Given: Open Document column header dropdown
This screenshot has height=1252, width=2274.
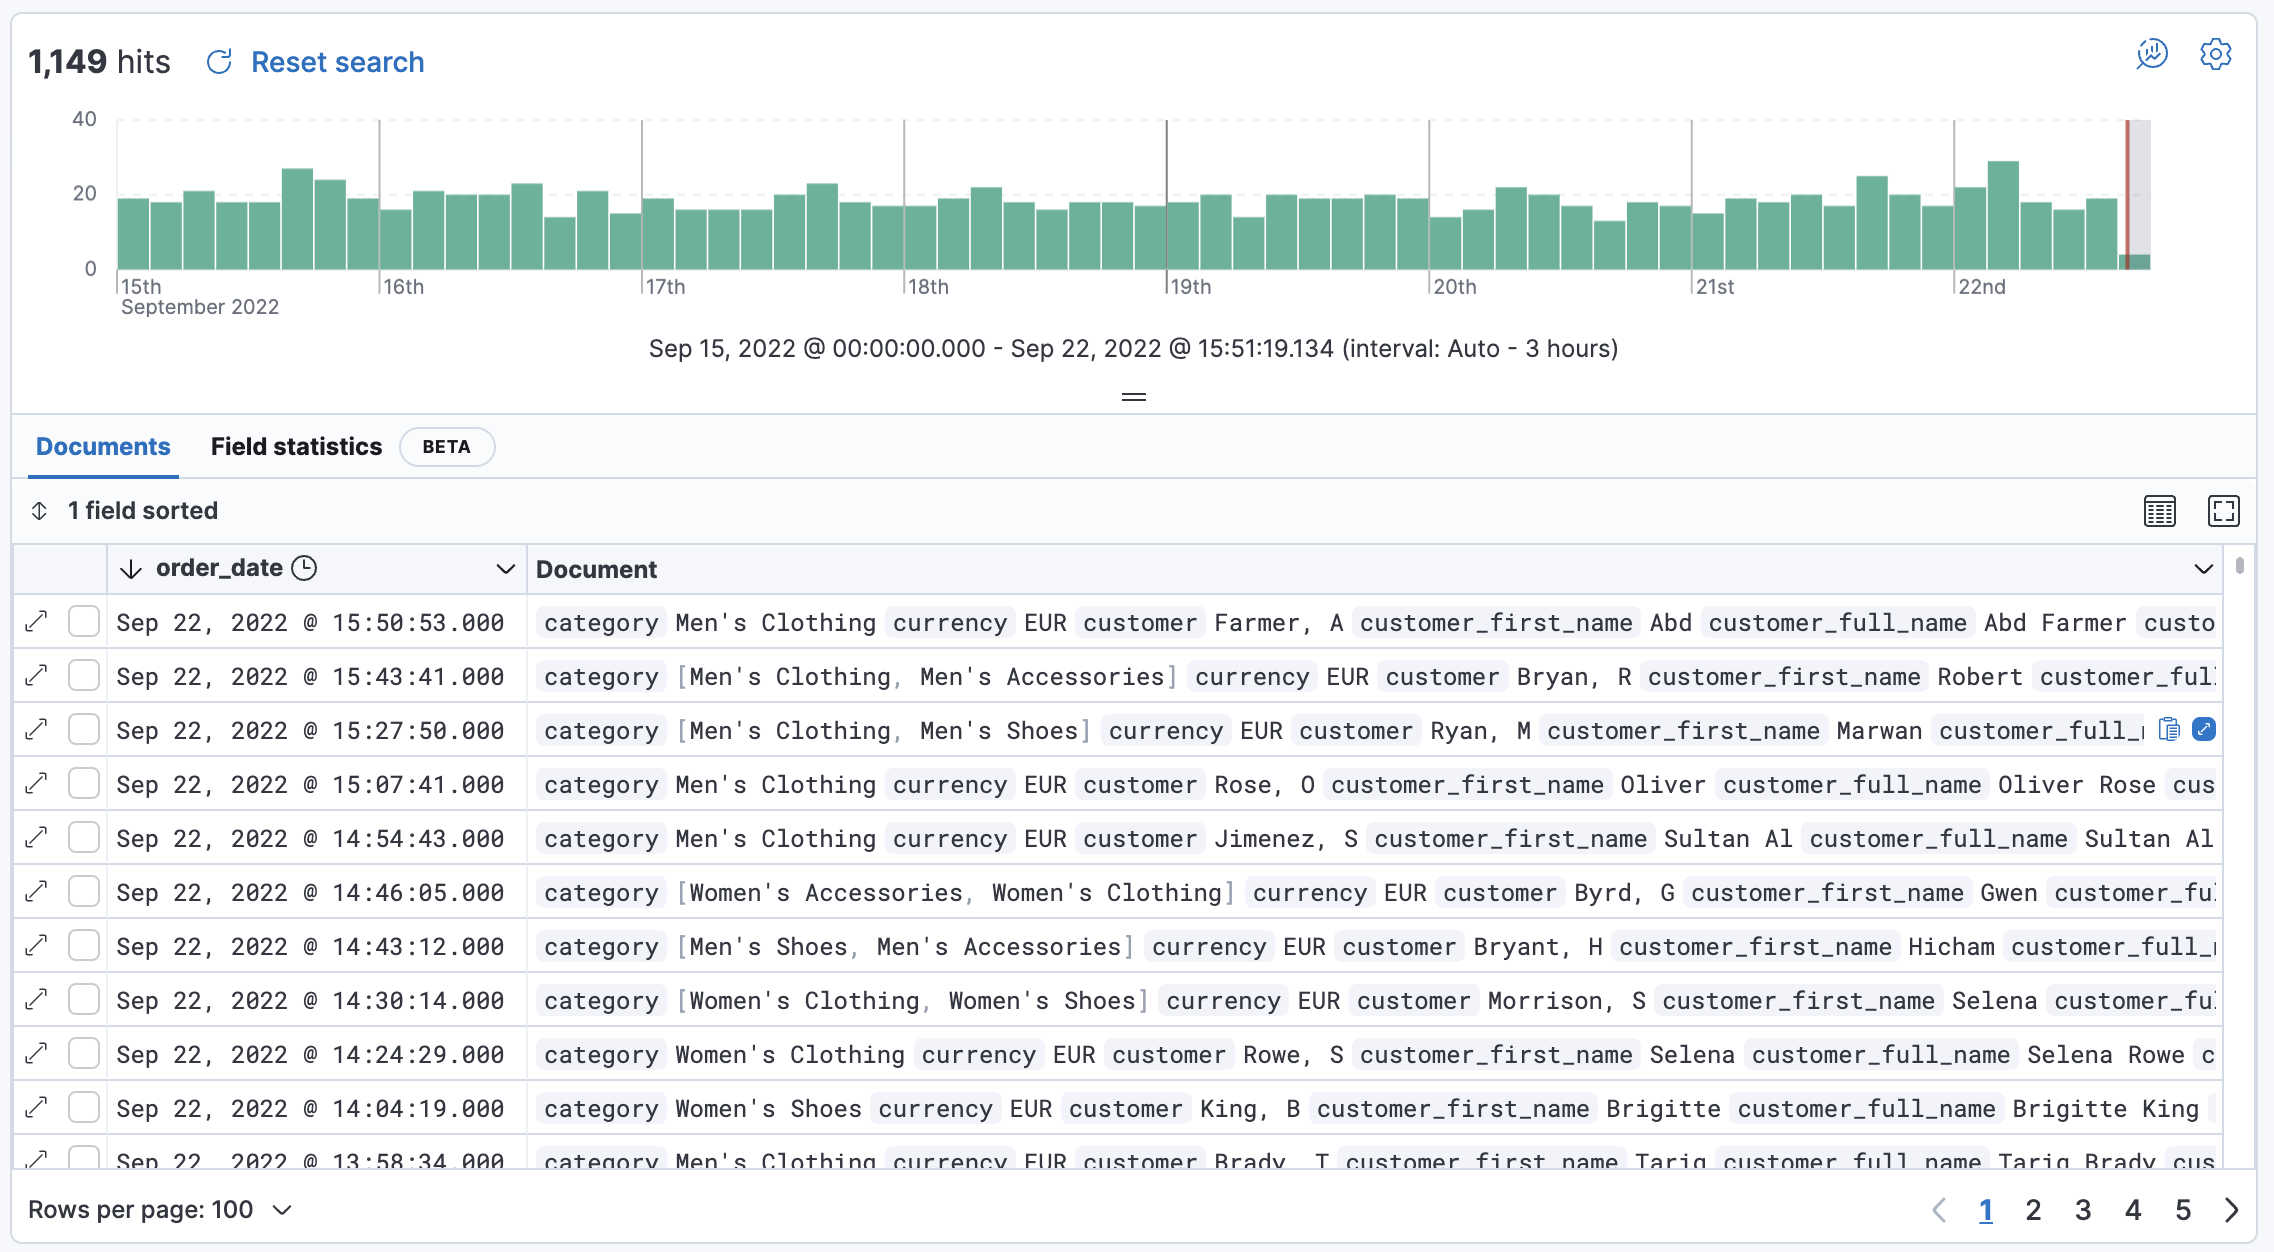Looking at the screenshot, I should point(2203,569).
